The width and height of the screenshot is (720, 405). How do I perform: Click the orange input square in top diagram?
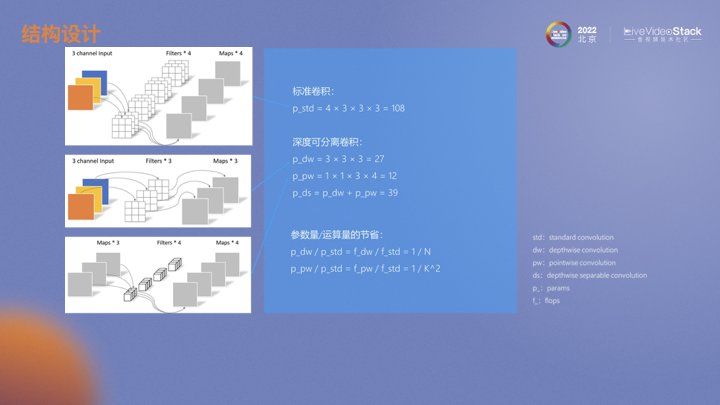[x=80, y=98]
